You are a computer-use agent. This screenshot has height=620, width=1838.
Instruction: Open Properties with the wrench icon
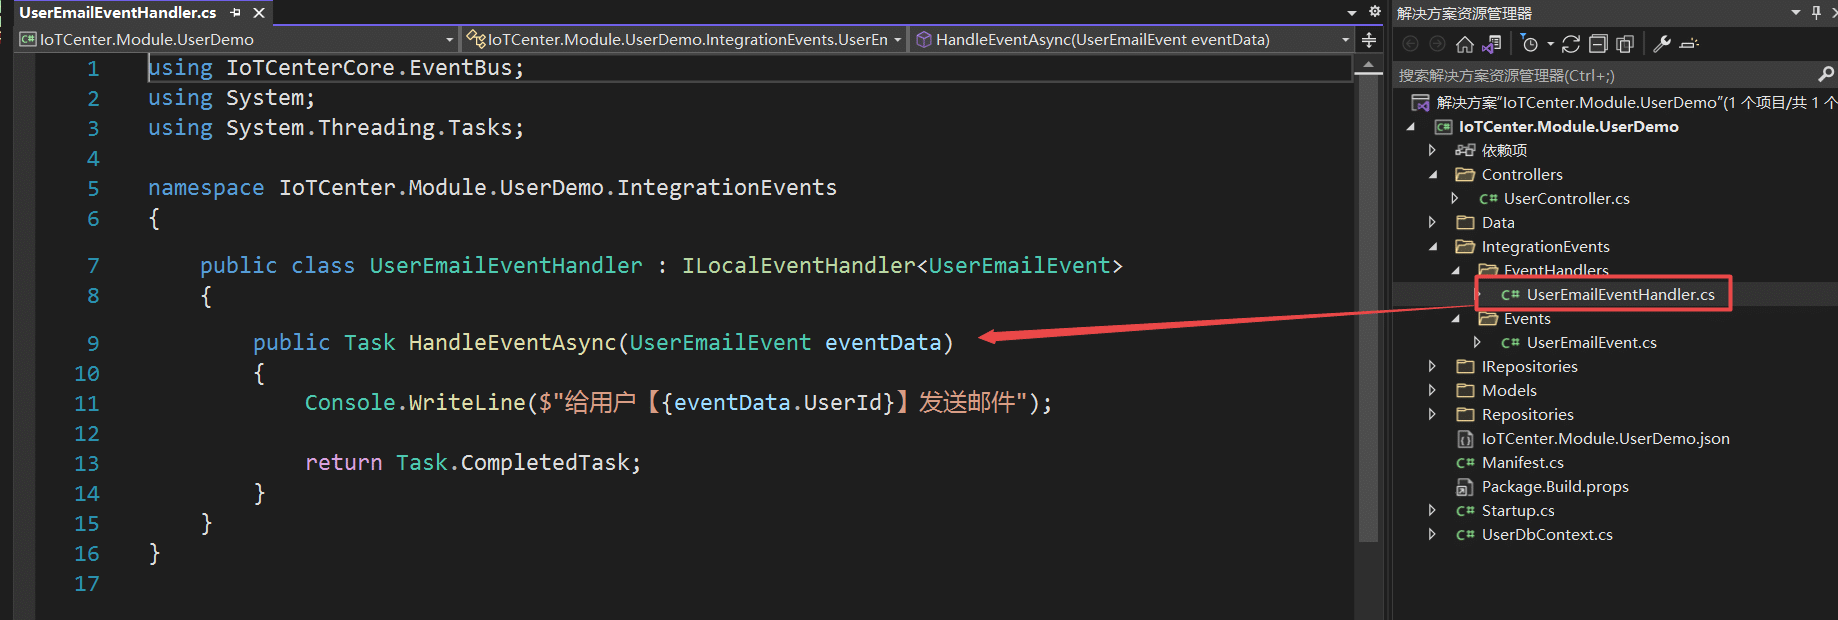pyautogui.click(x=1662, y=44)
